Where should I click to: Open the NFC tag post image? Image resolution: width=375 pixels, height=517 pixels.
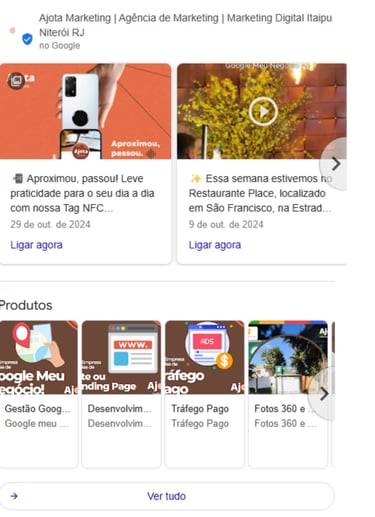pyautogui.click(x=85, y=111)
